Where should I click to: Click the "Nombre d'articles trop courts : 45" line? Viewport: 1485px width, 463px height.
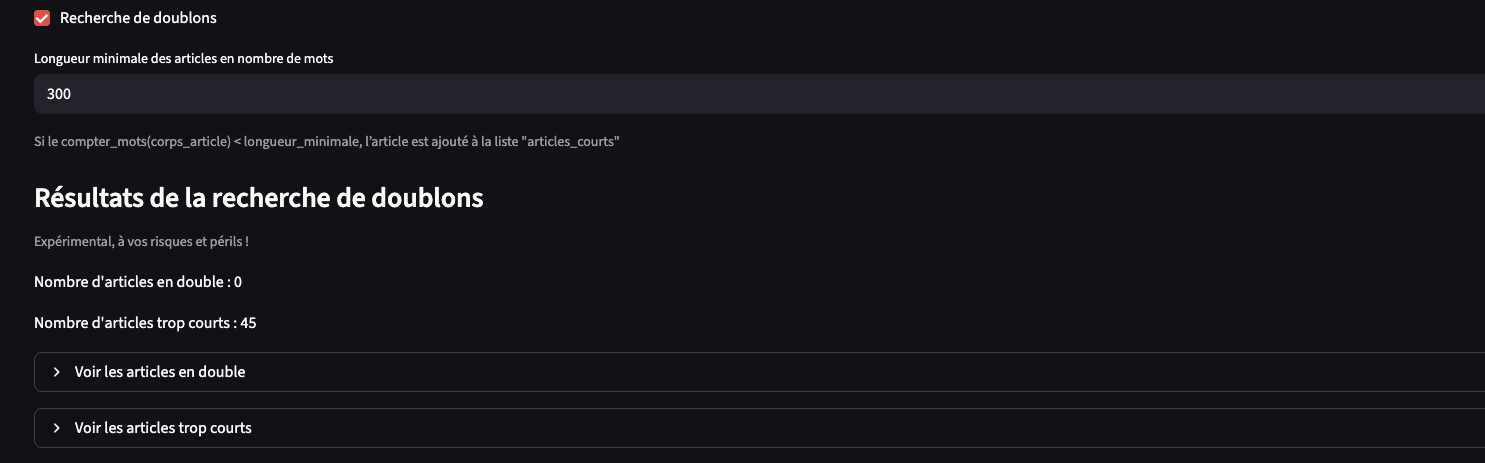(146, 323)
